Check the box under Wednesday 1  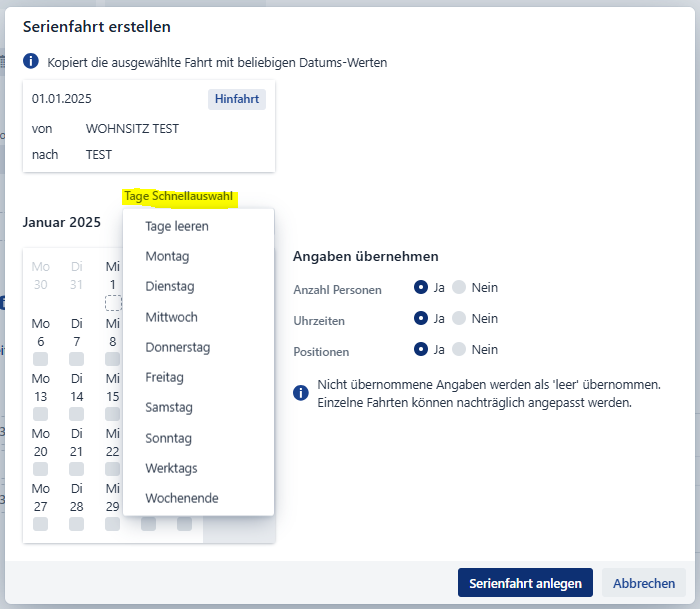(x=113, y=303)
